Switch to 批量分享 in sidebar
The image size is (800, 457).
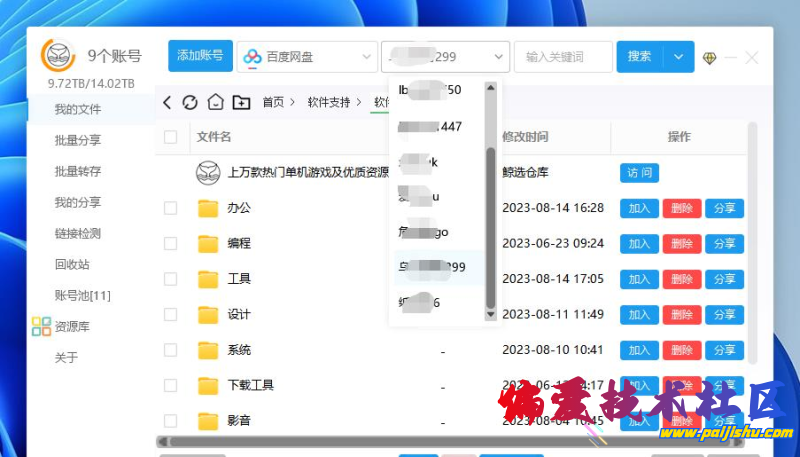(78, 140)
